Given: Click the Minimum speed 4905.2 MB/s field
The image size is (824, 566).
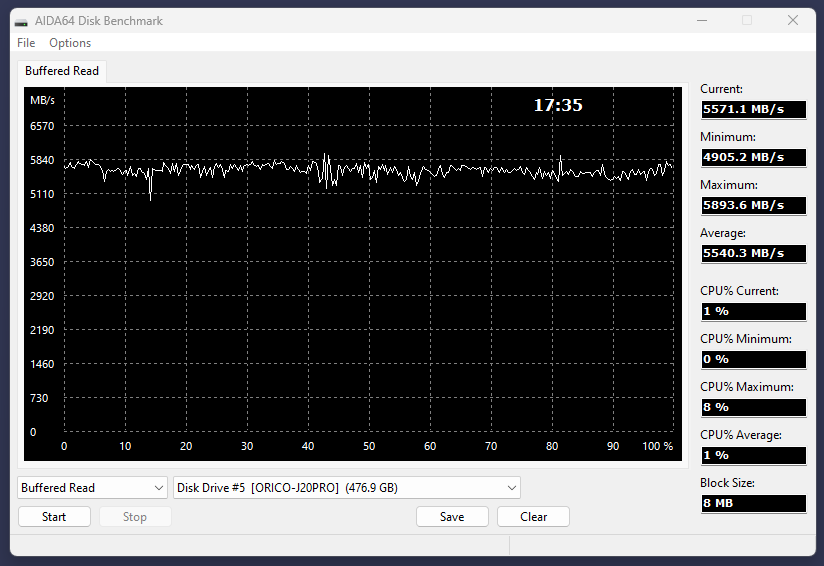Looking at the screenshot, I should click(x=754, y=157).
